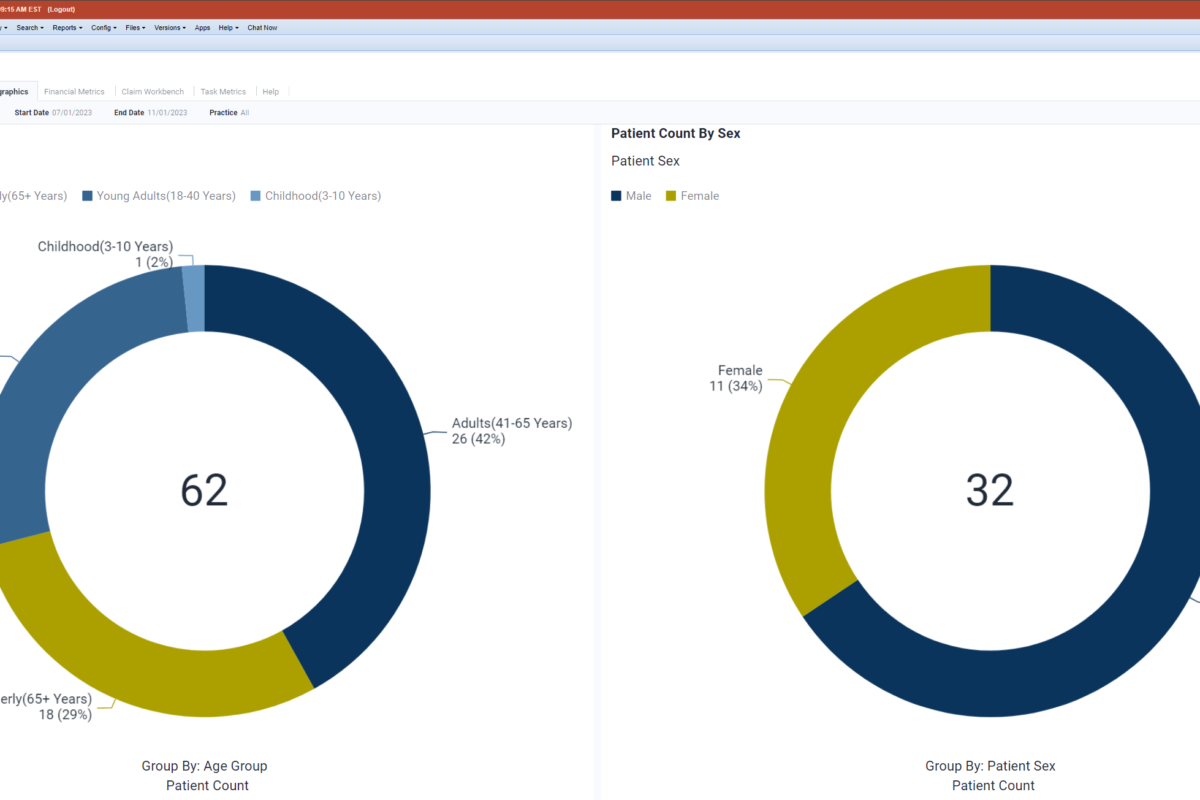This screenshot has height=800, width=1200.
Task: Toggle the Young Adults legend swatch
Action: tap(88, 196)
